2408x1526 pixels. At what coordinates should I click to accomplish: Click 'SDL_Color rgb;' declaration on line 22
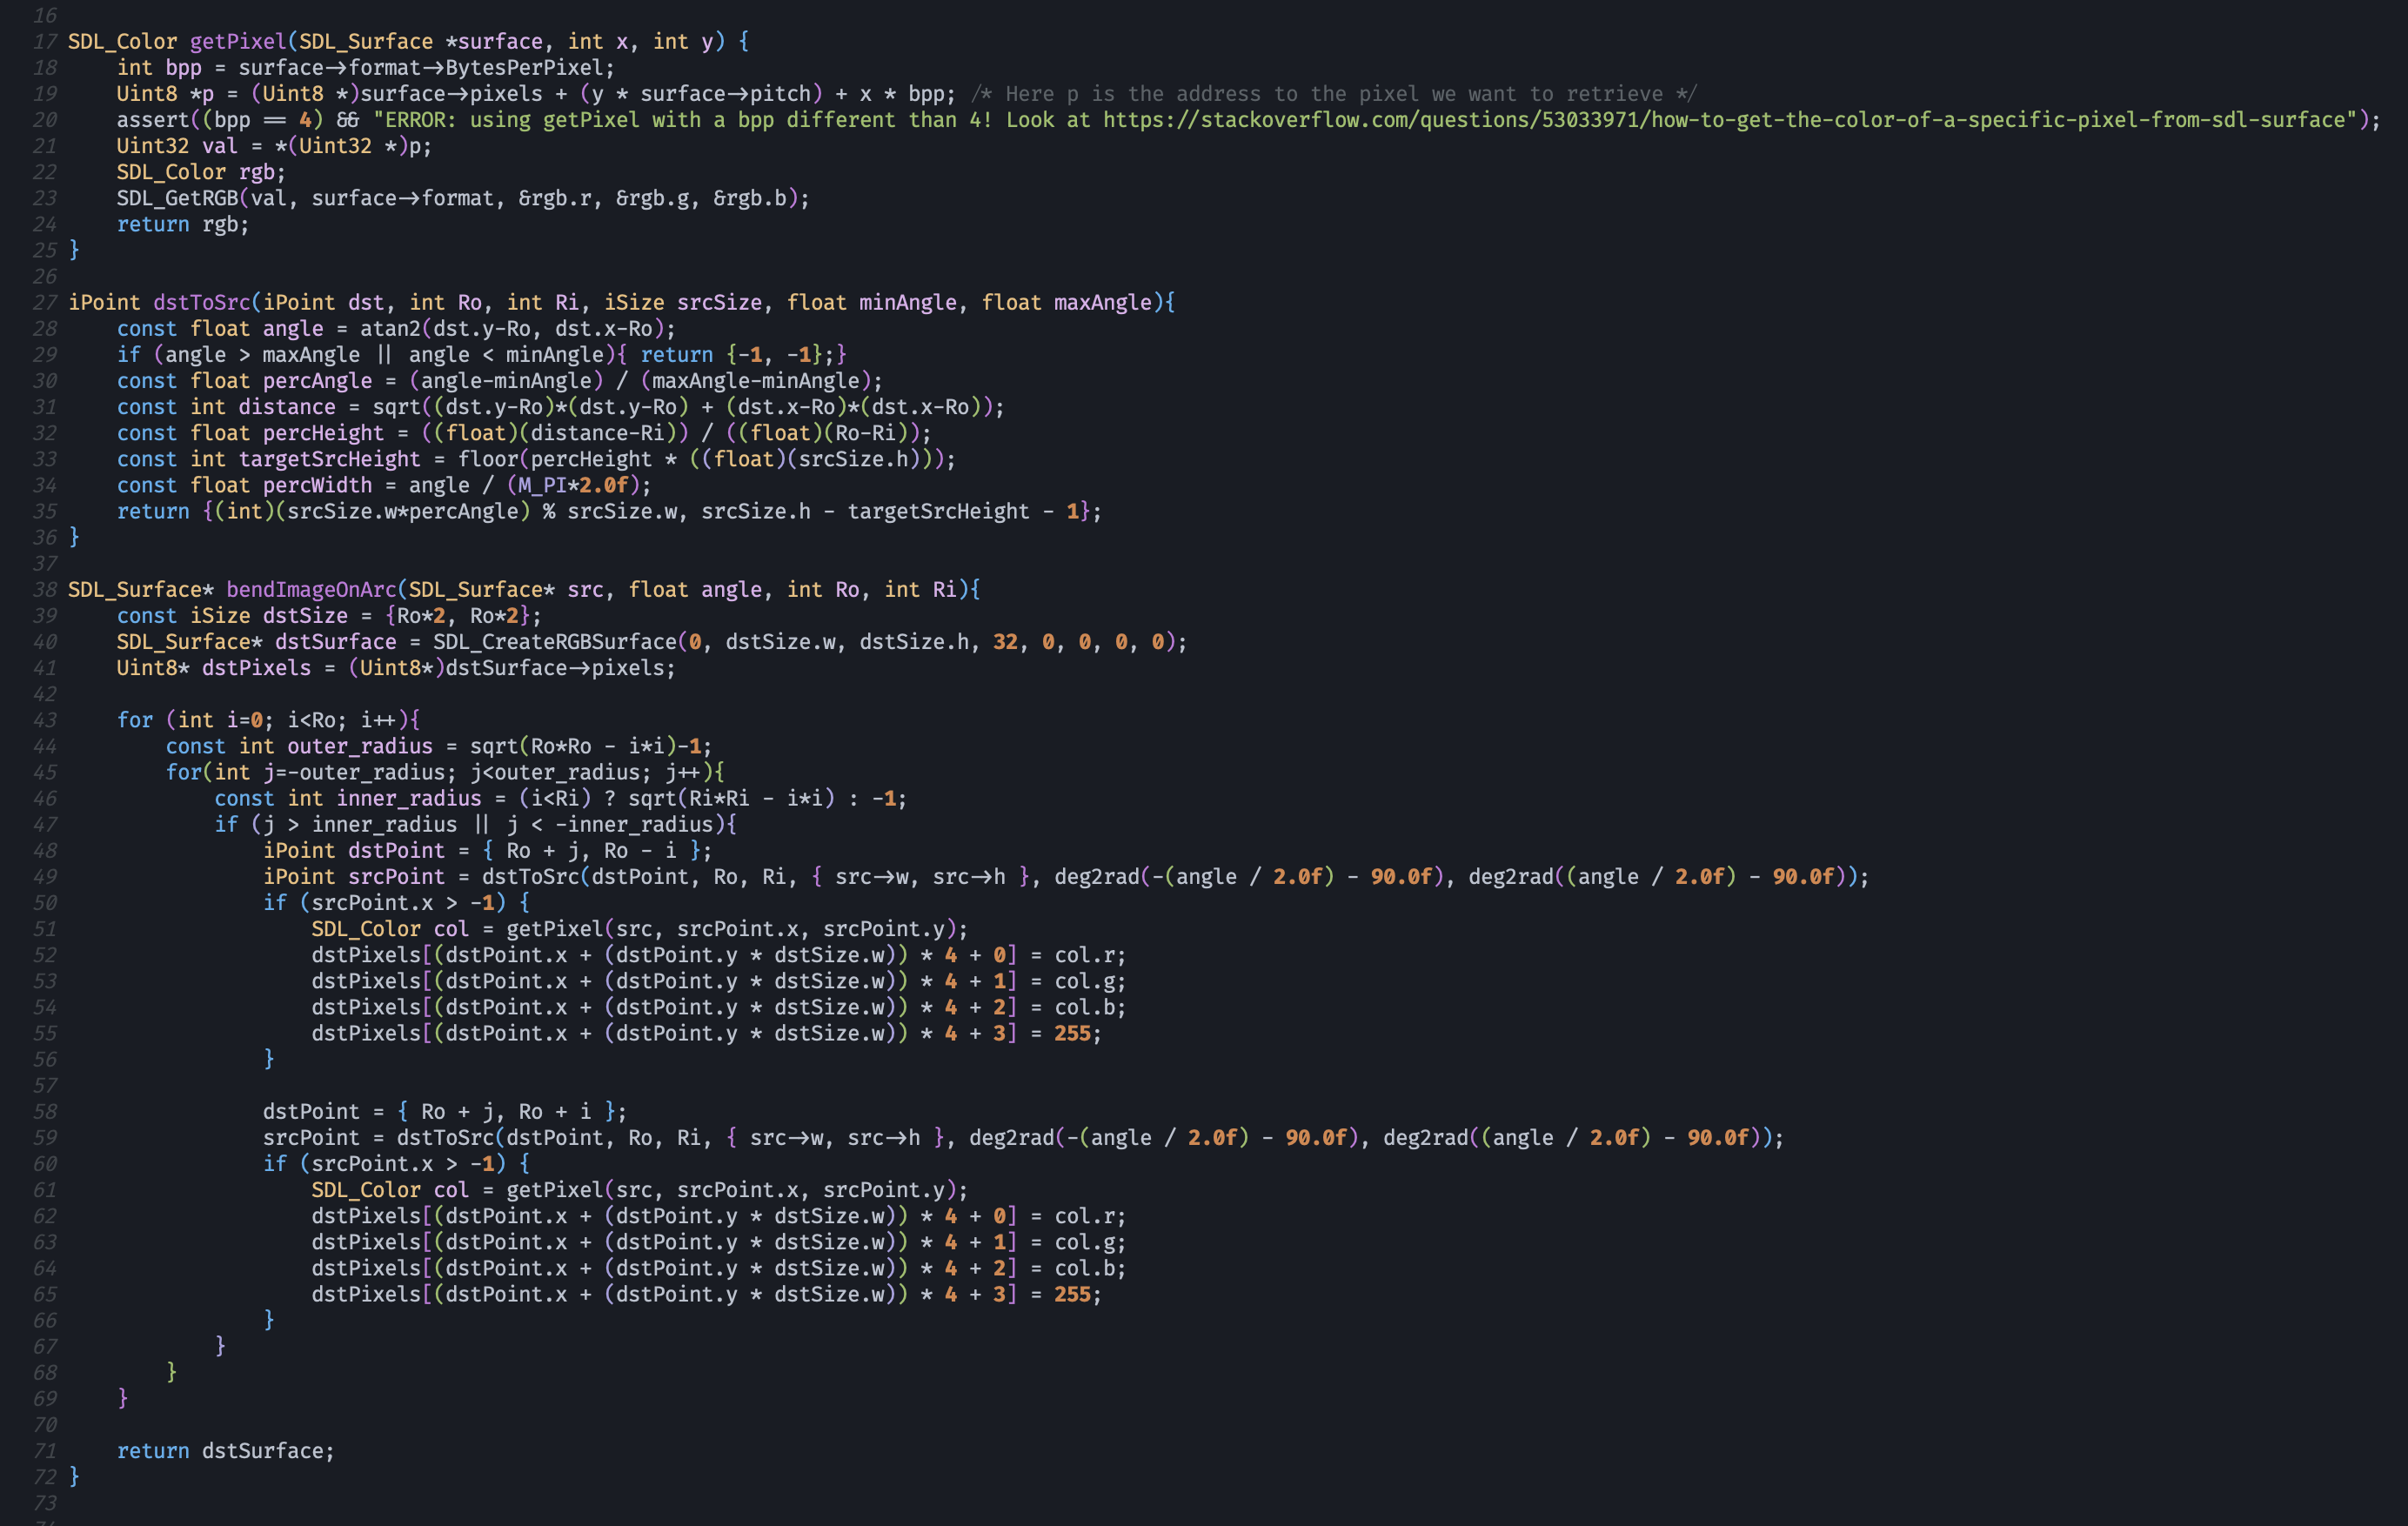click(201, 172)
